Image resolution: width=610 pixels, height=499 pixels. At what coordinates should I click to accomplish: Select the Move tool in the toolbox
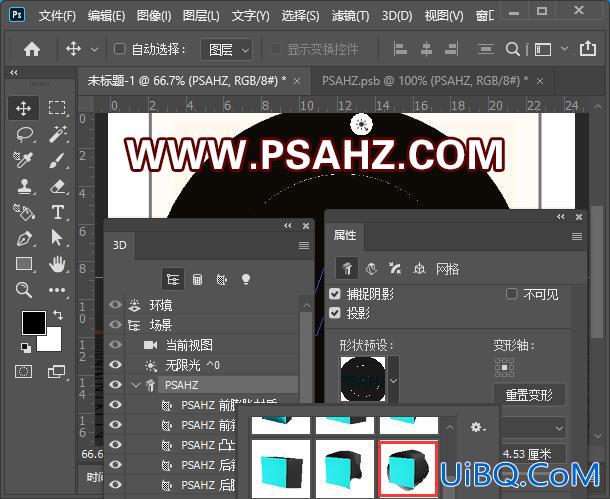(23, 108)
